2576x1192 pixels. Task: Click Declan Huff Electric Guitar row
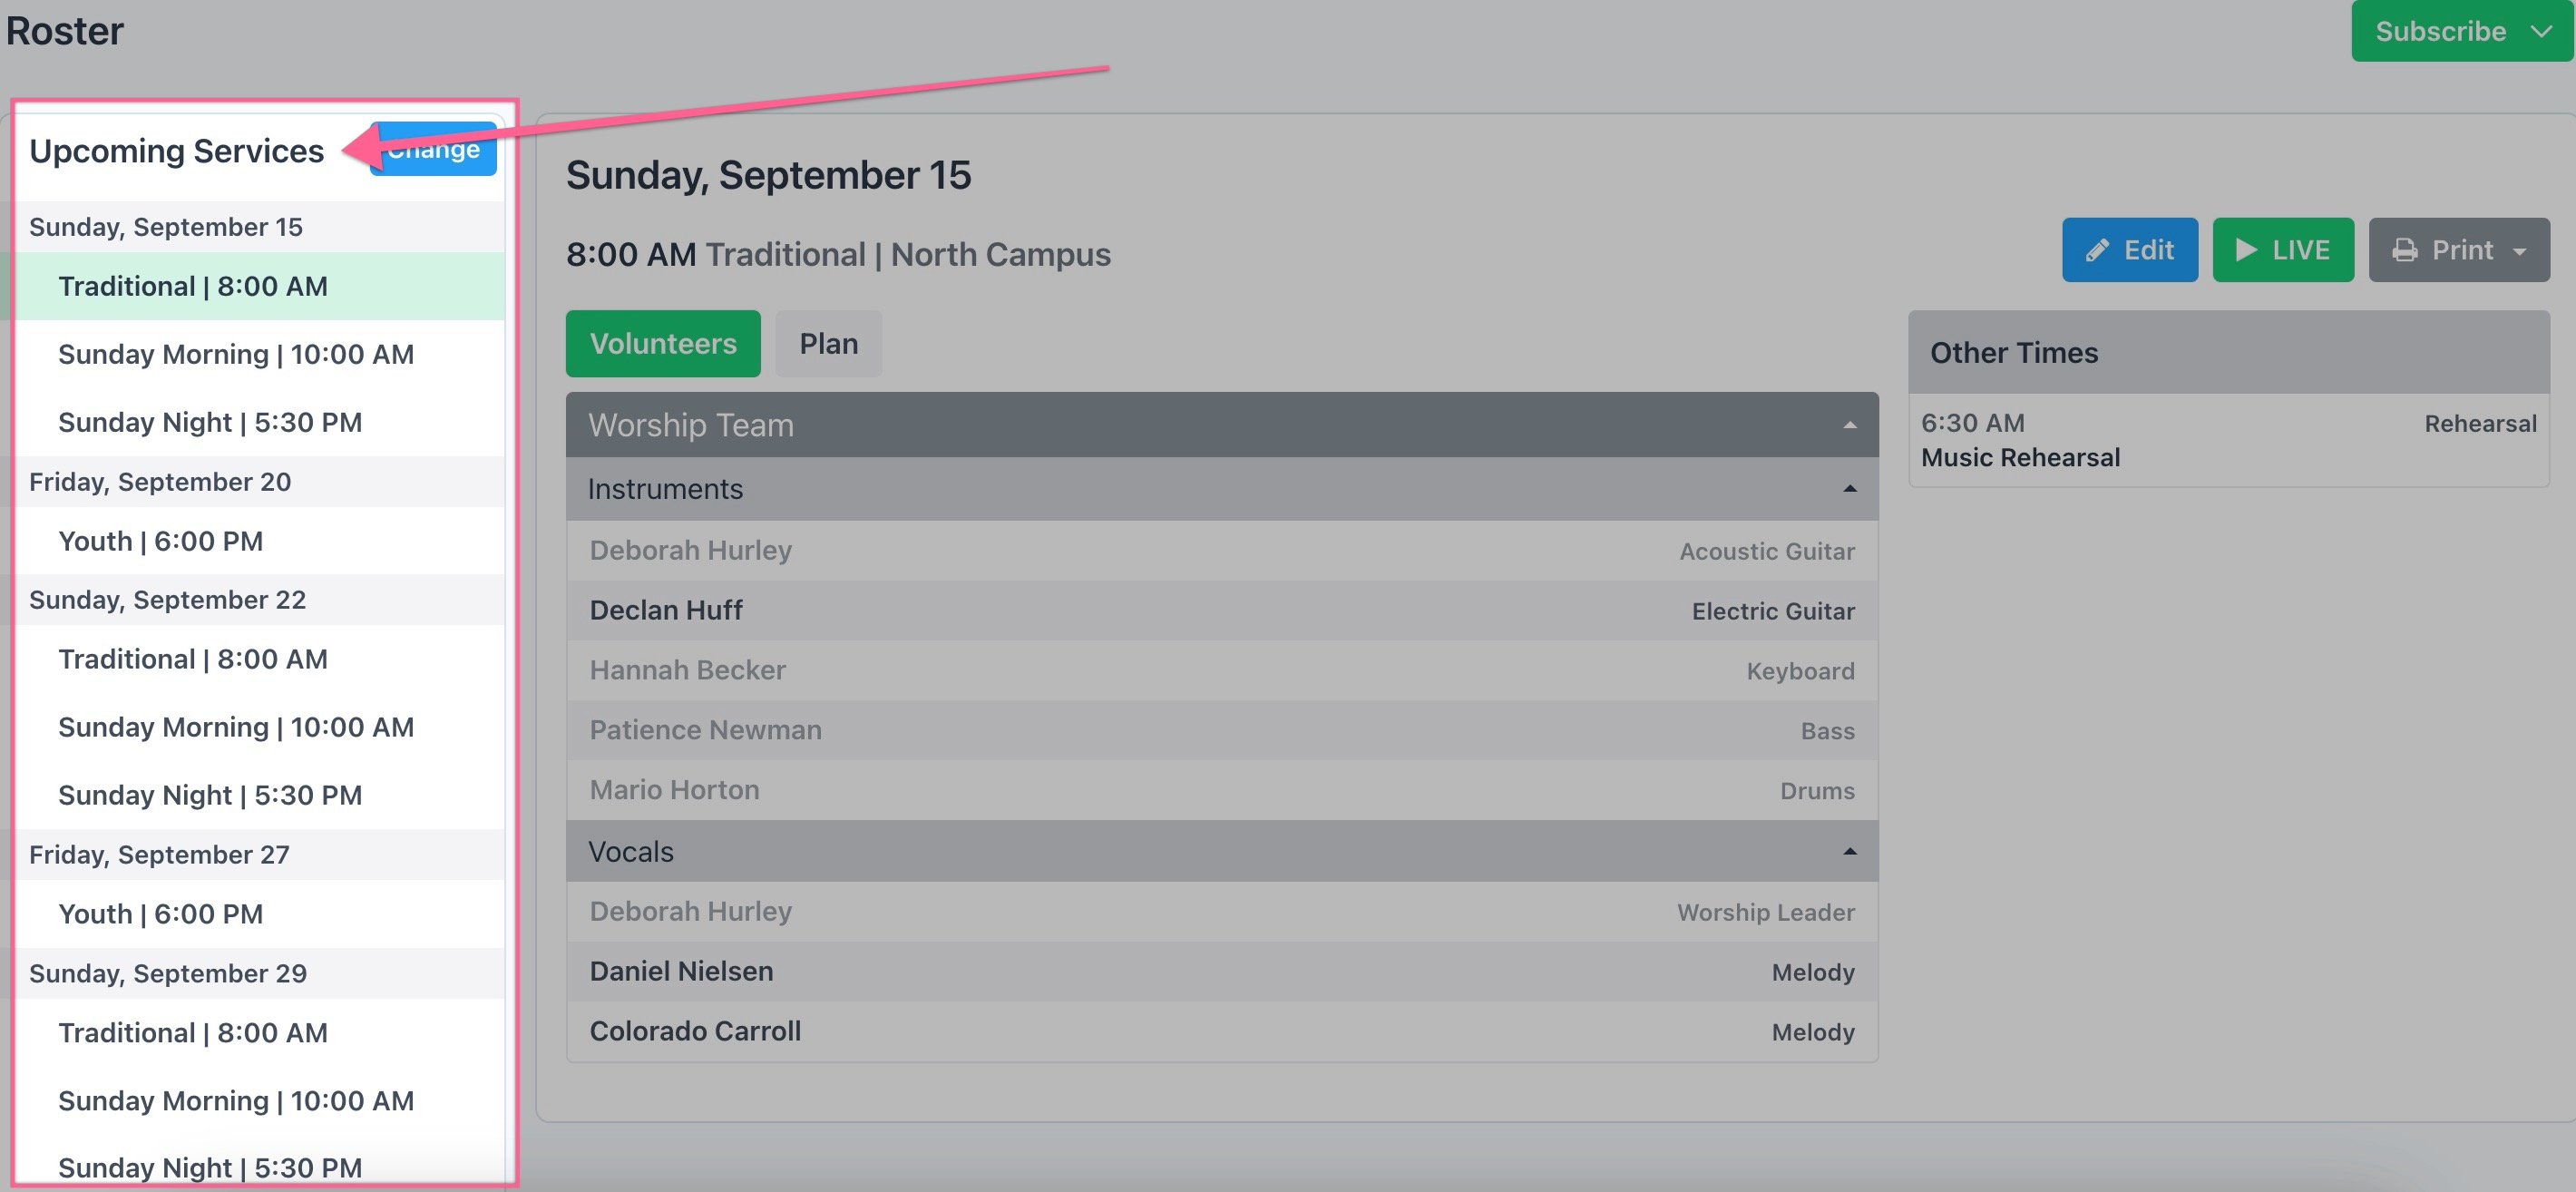(x=1222, y=611)
